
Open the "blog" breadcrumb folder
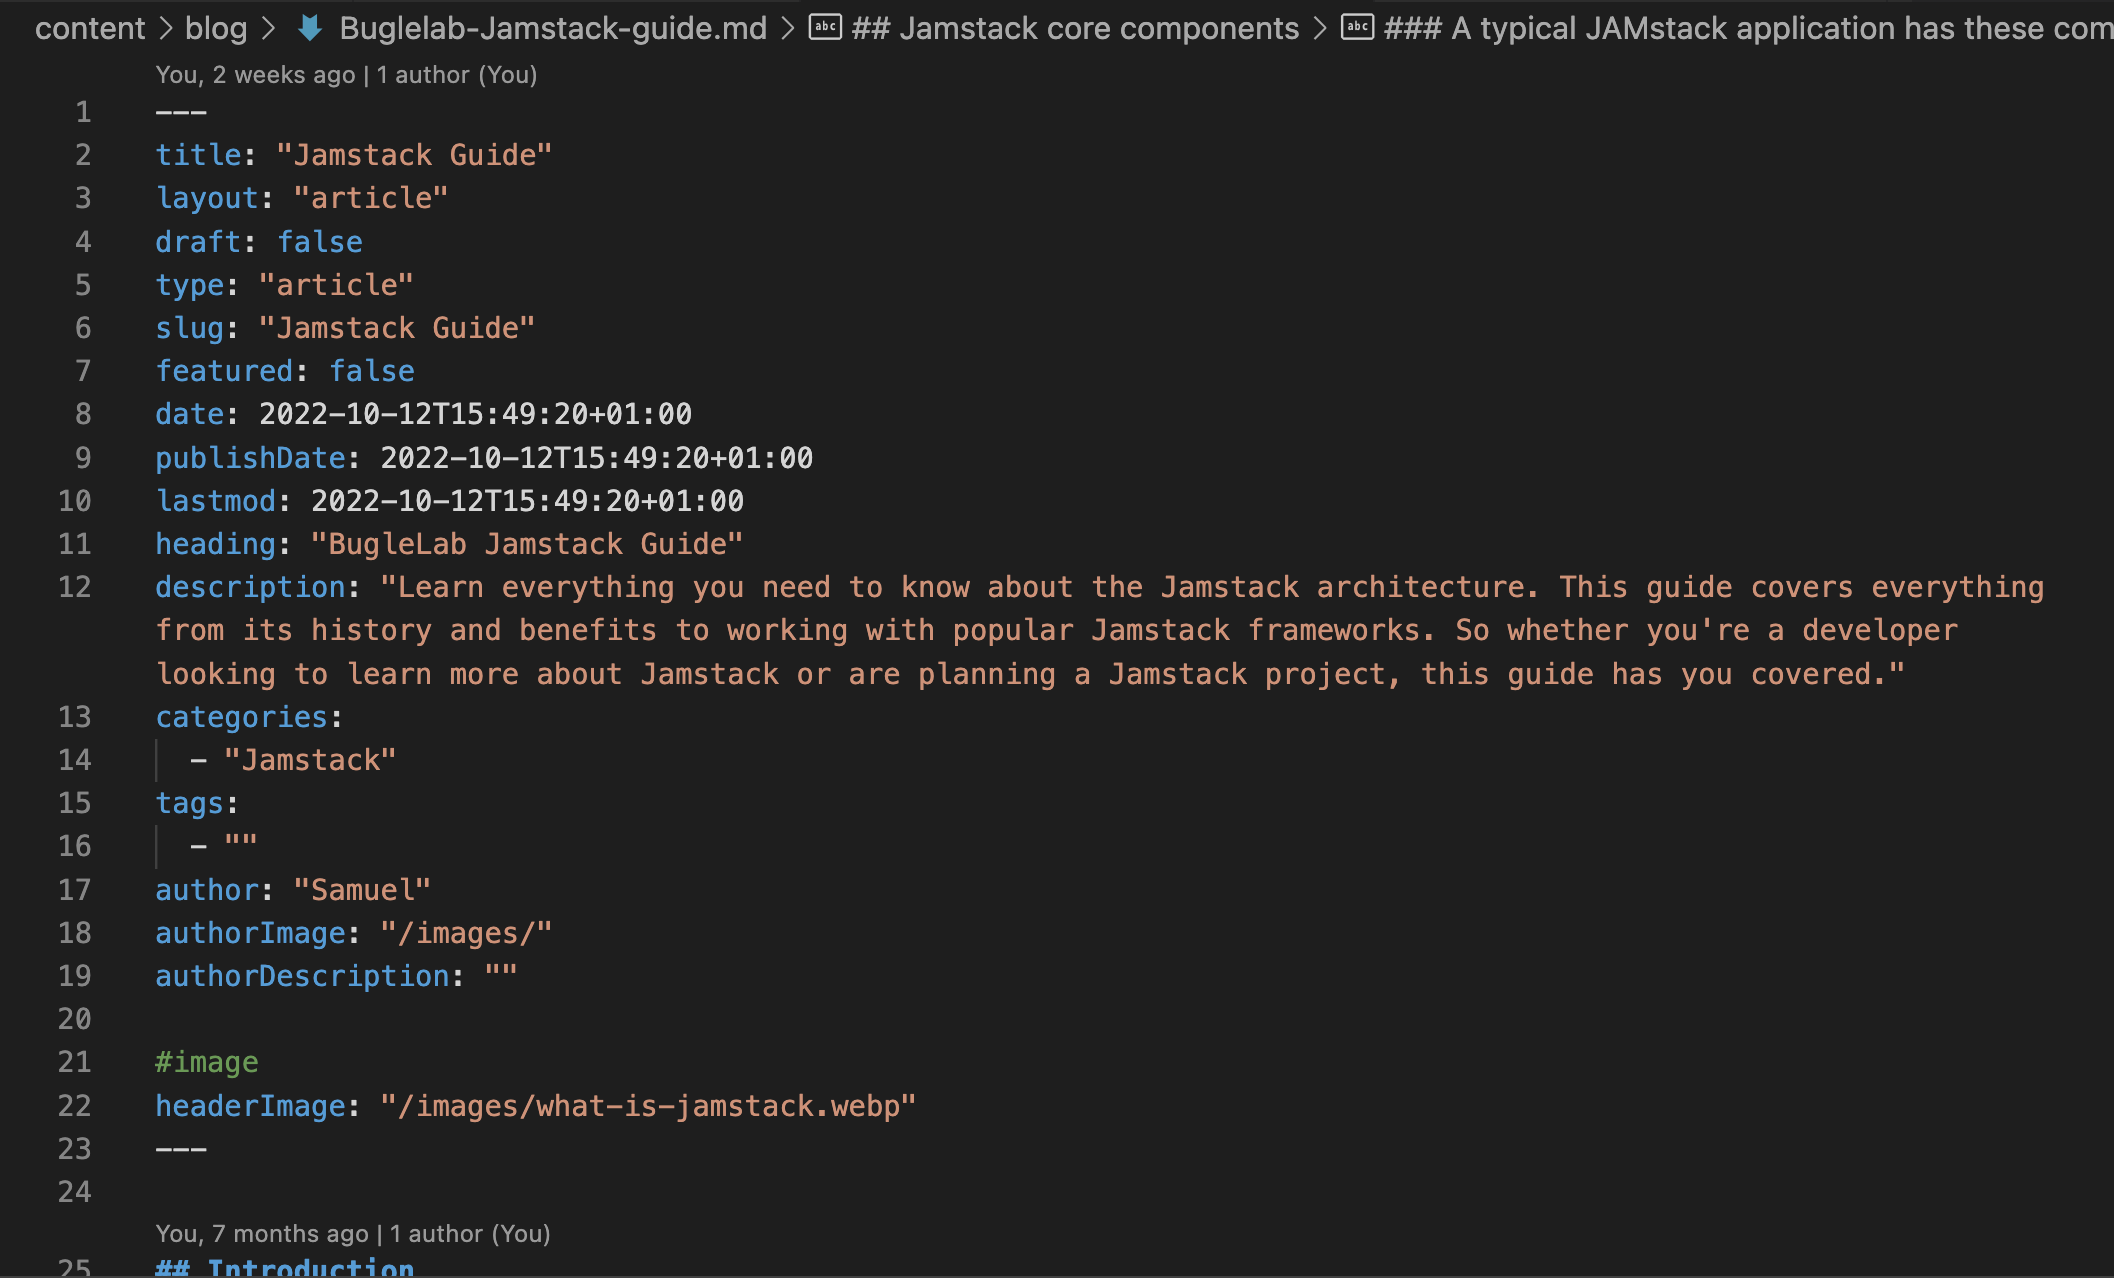216,28
